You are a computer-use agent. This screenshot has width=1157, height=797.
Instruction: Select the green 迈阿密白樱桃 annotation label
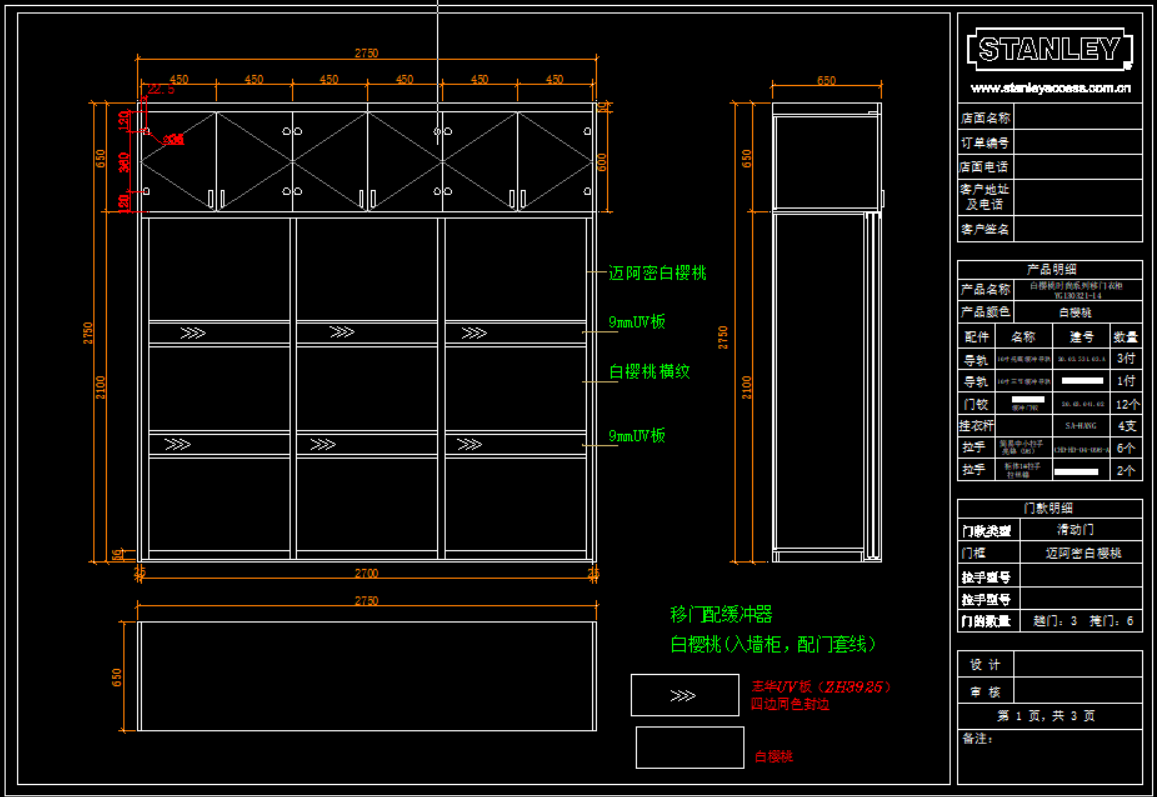657,273
